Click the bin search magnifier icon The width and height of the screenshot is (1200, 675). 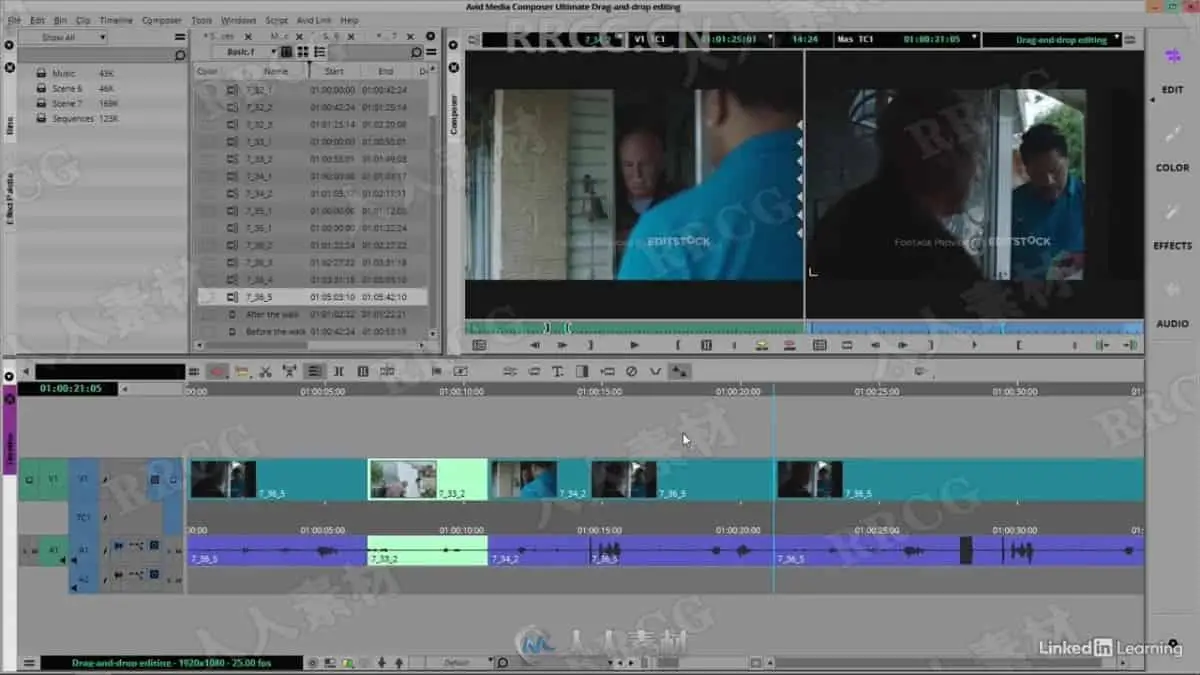tap(417, 52)
